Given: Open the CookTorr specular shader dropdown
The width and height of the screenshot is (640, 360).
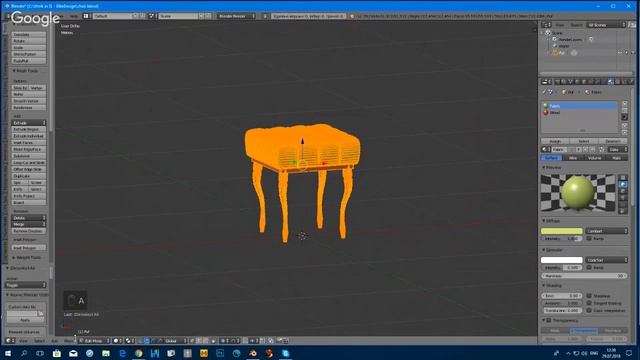Looking at the screenshot, I should (x=607, y=260).
